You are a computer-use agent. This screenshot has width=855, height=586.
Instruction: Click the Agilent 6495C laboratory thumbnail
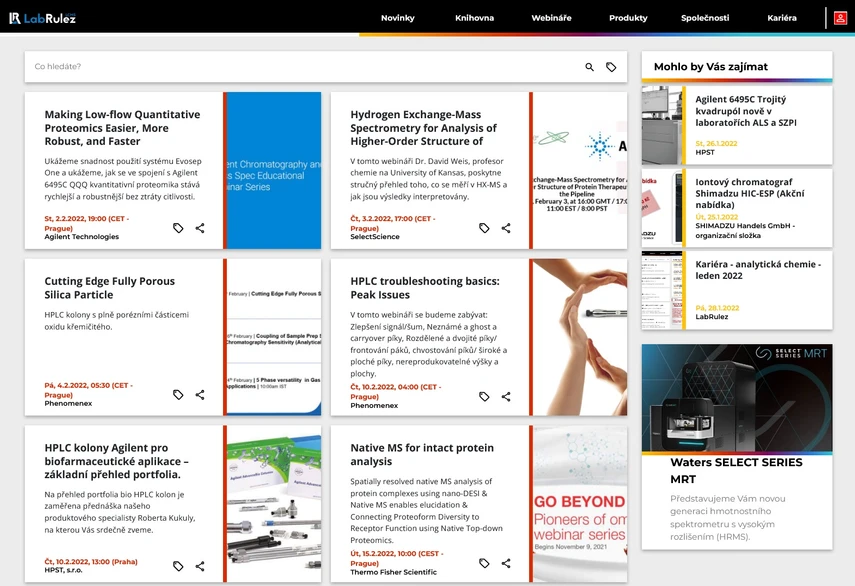(661, 125)
